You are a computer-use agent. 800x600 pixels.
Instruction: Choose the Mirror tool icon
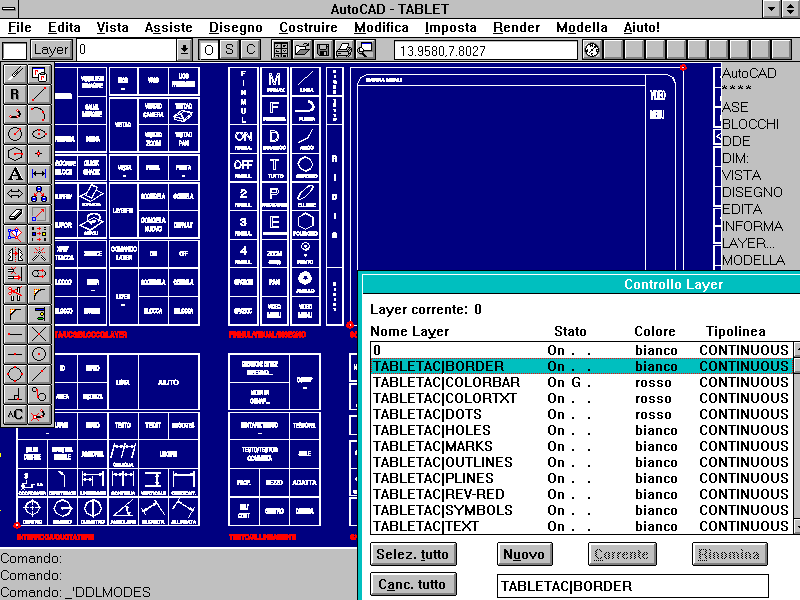click(15, 254)
